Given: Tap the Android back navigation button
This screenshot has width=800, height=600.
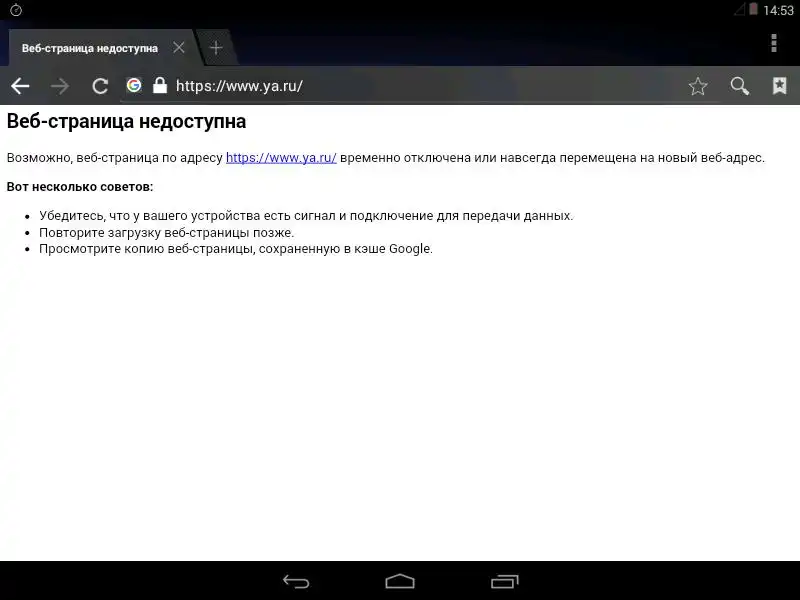Looking at the screenshot, I should pyautogui.click(x=296, y=582).
